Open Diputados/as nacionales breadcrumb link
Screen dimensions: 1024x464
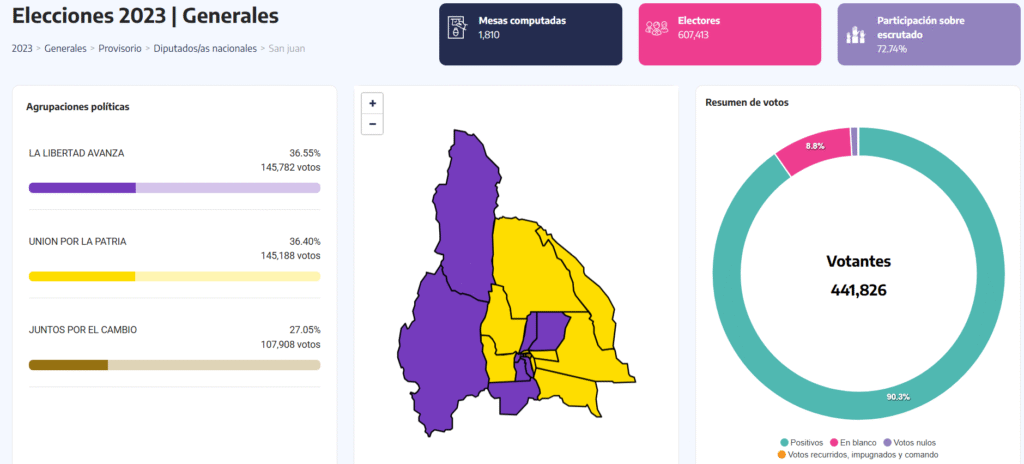(x=205, y=48)
